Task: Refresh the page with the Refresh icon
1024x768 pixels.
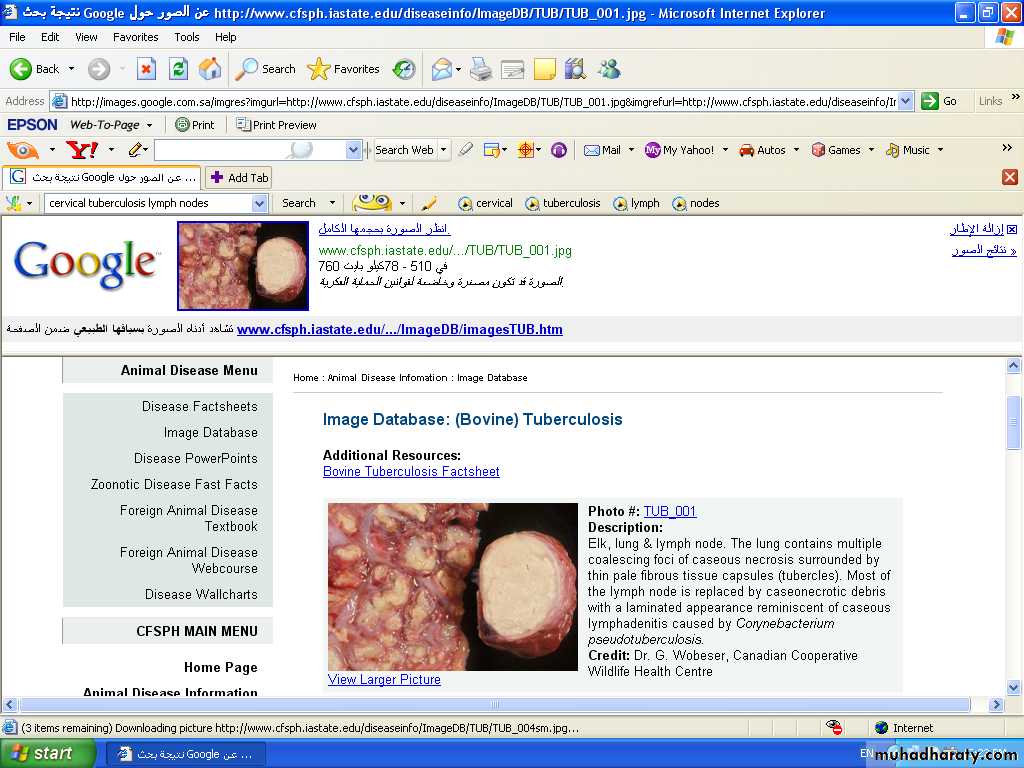Action: coord(178,69)
